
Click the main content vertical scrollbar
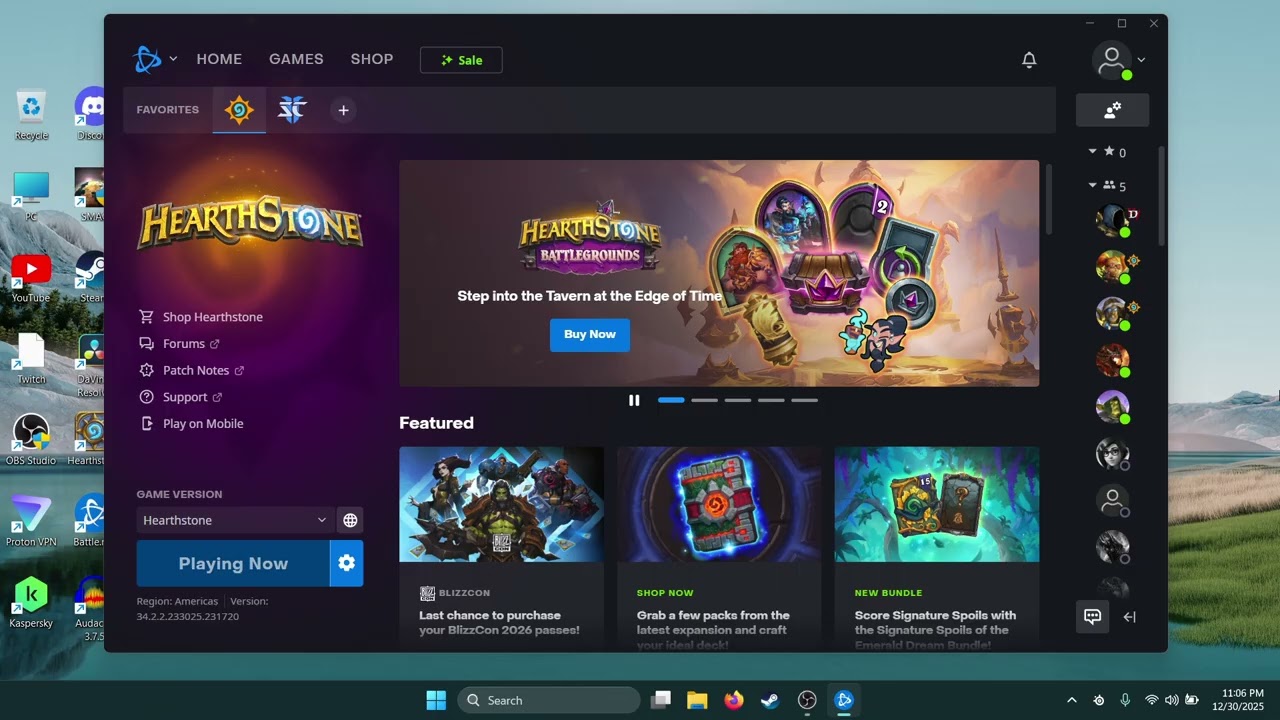[1048, 200]
